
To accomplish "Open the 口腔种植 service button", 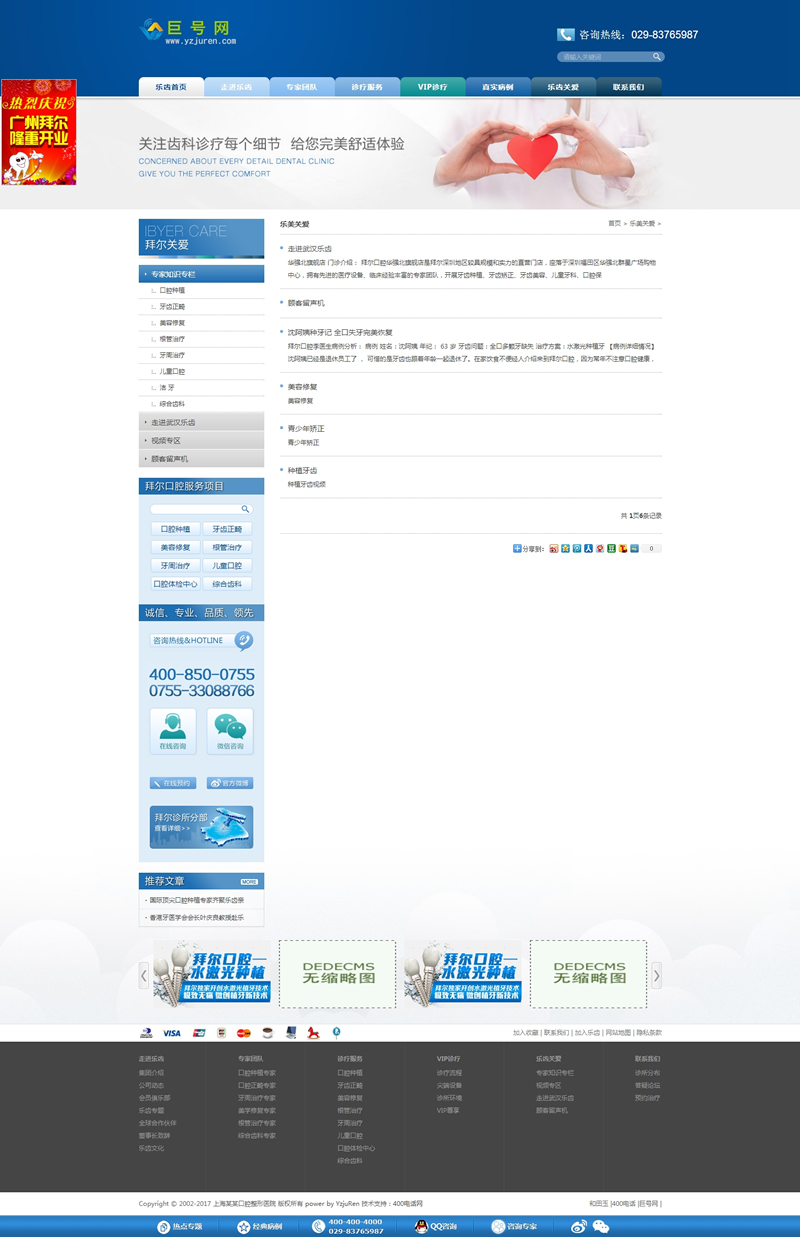I will point(175,529).
